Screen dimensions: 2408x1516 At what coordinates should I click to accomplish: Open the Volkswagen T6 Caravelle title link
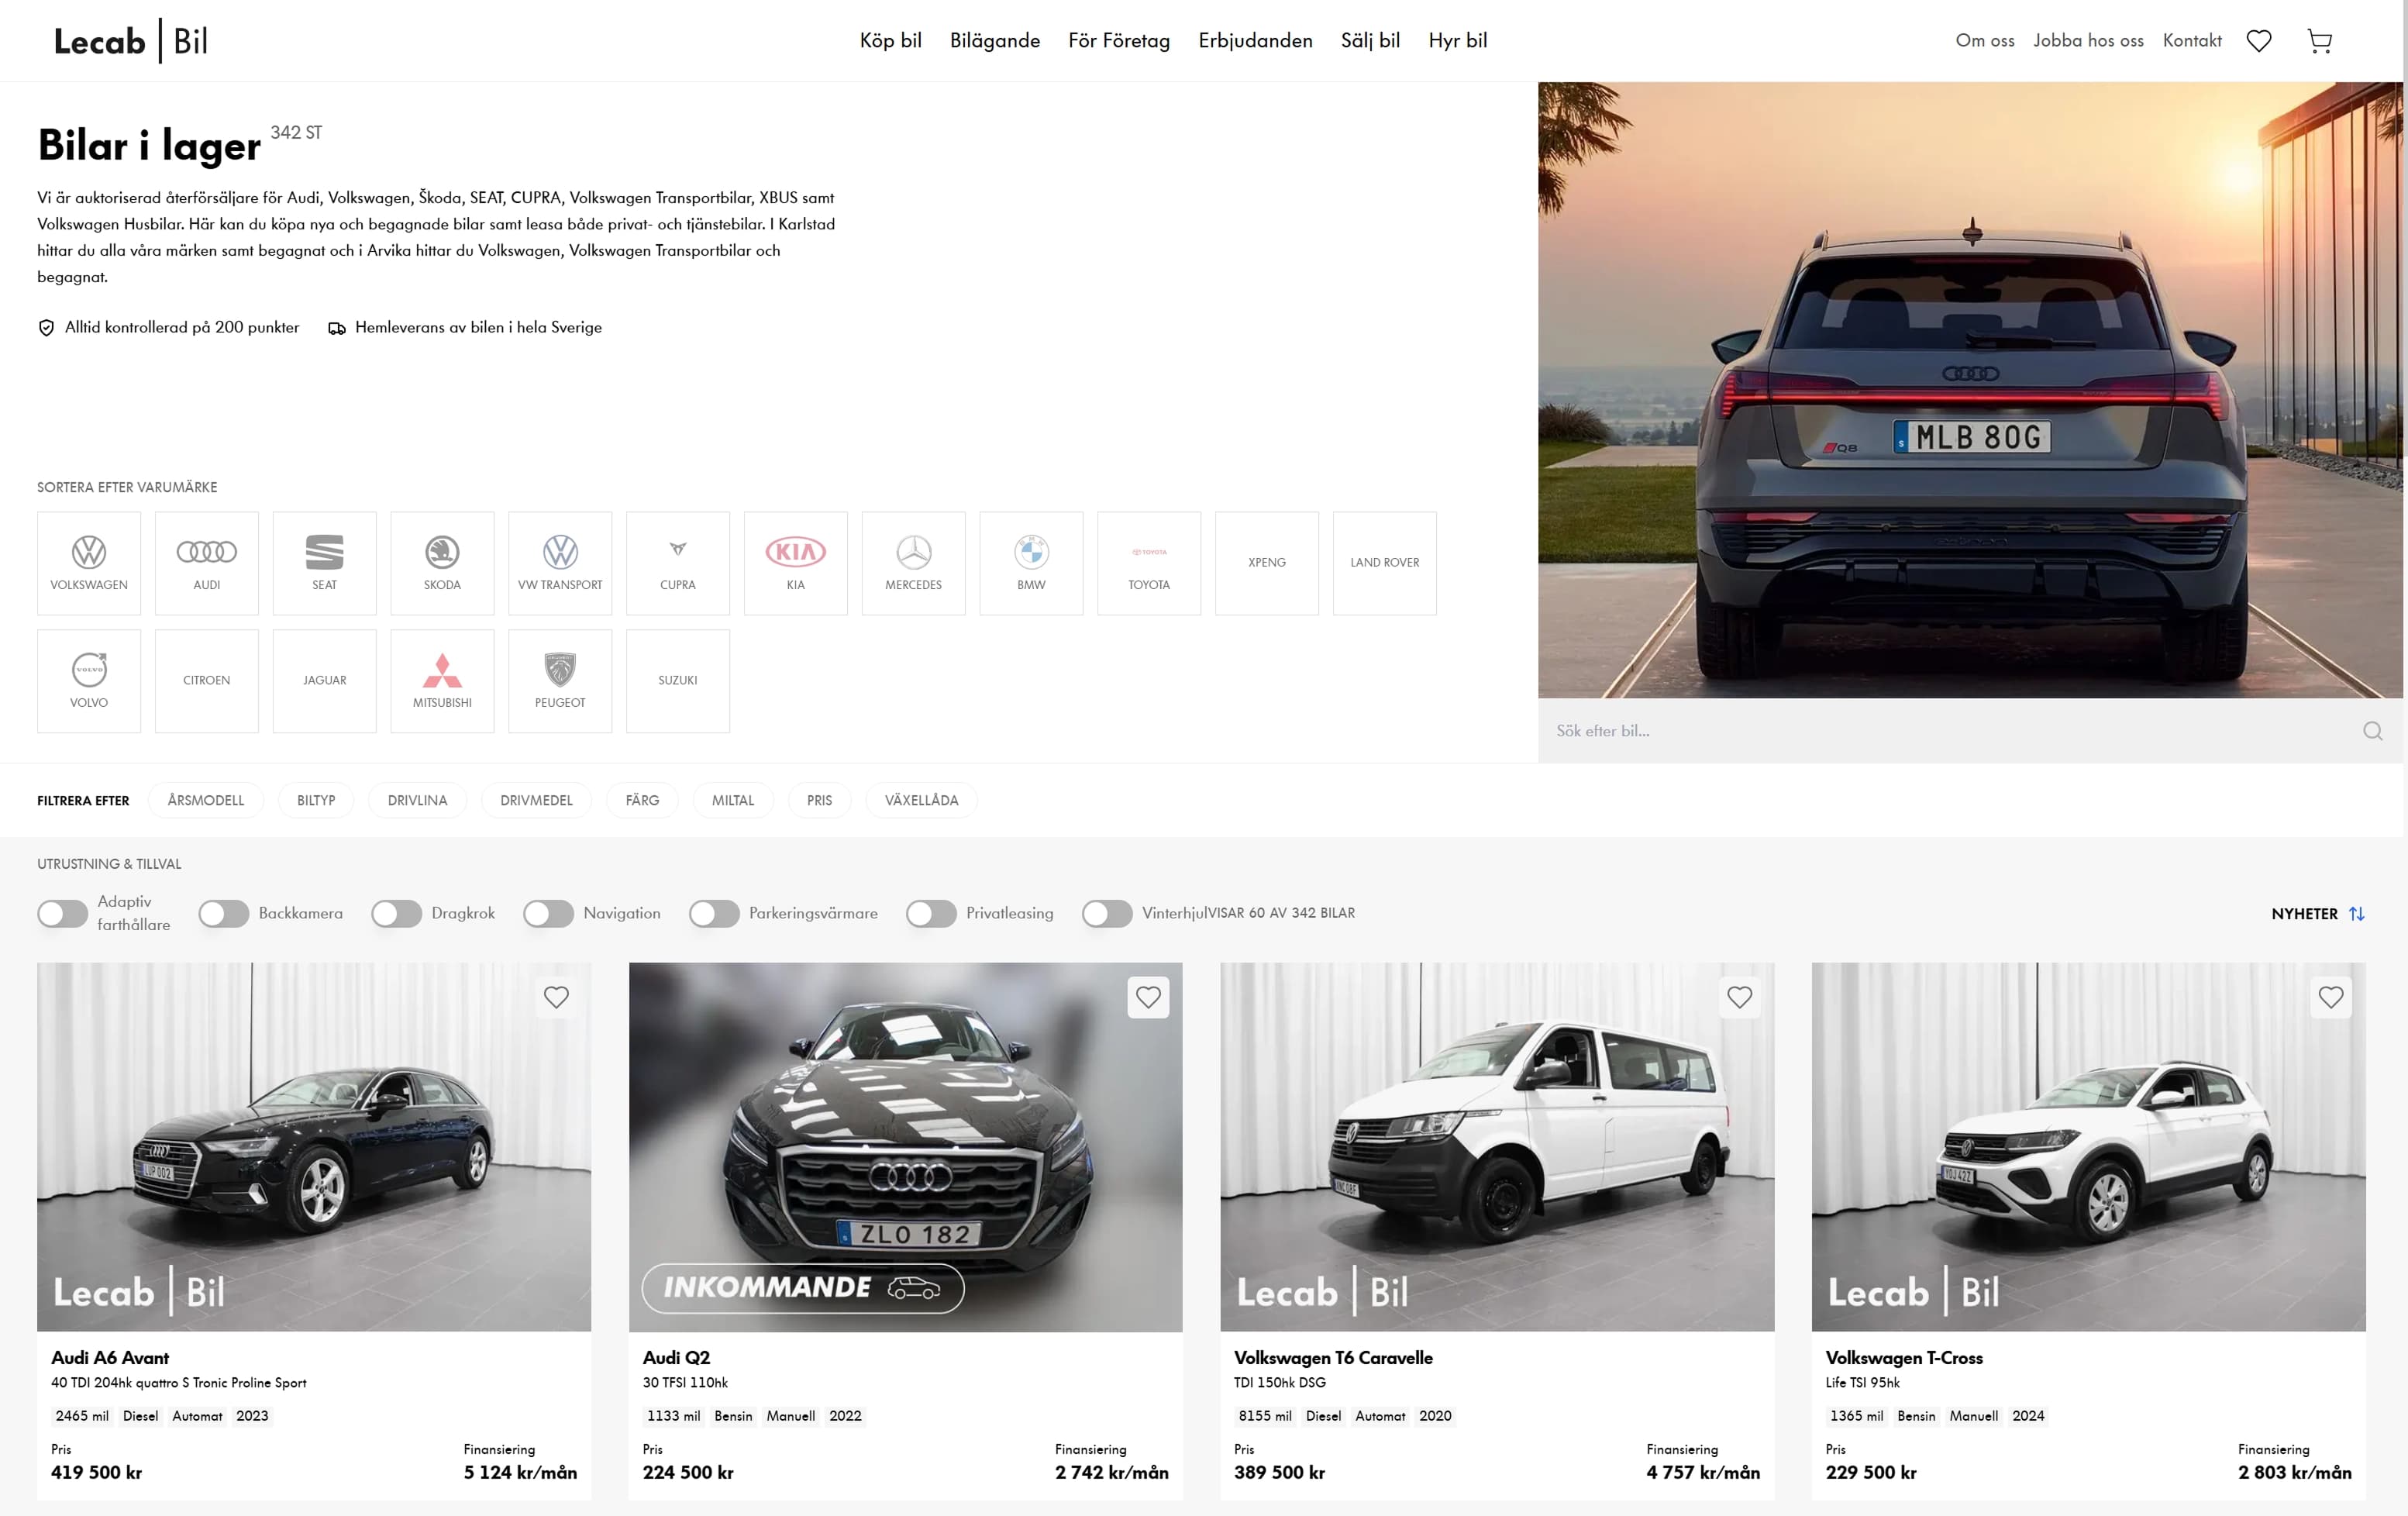(x=1333, y=1358)
